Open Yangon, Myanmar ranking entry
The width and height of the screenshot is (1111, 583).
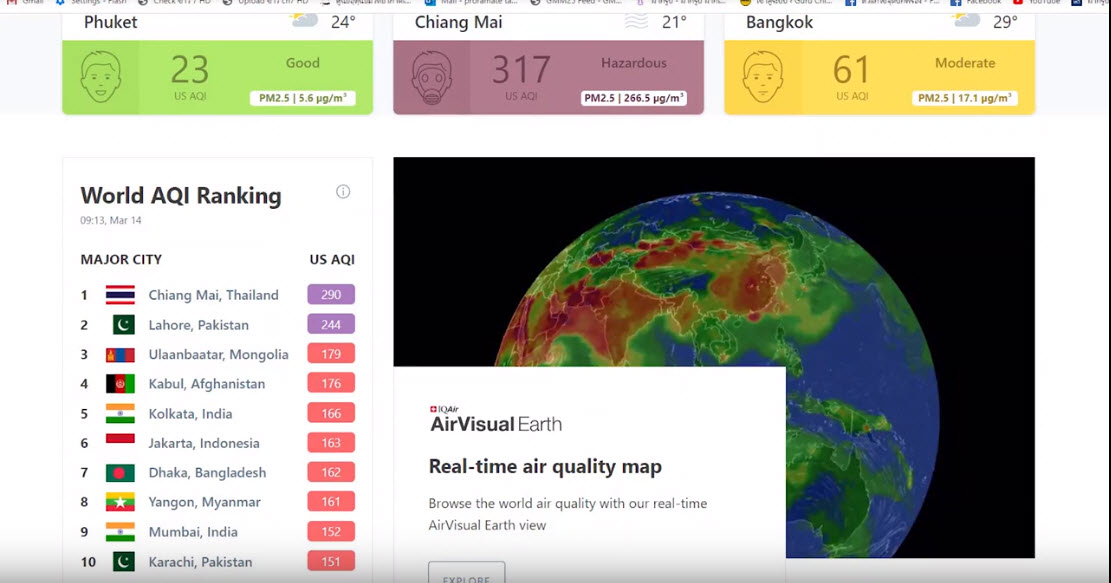pos(204,502)
